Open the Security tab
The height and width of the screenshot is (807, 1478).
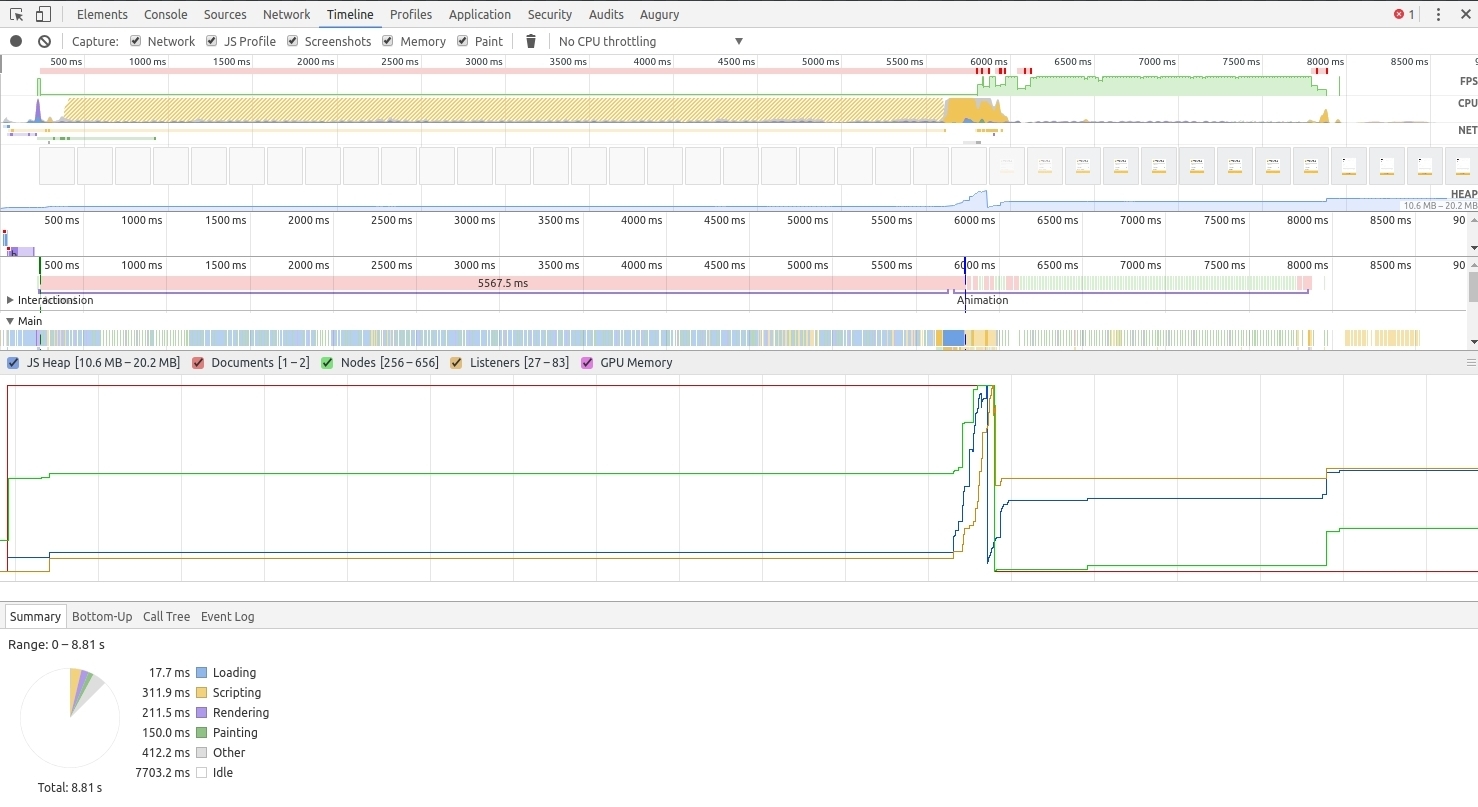tap(550, 14)
